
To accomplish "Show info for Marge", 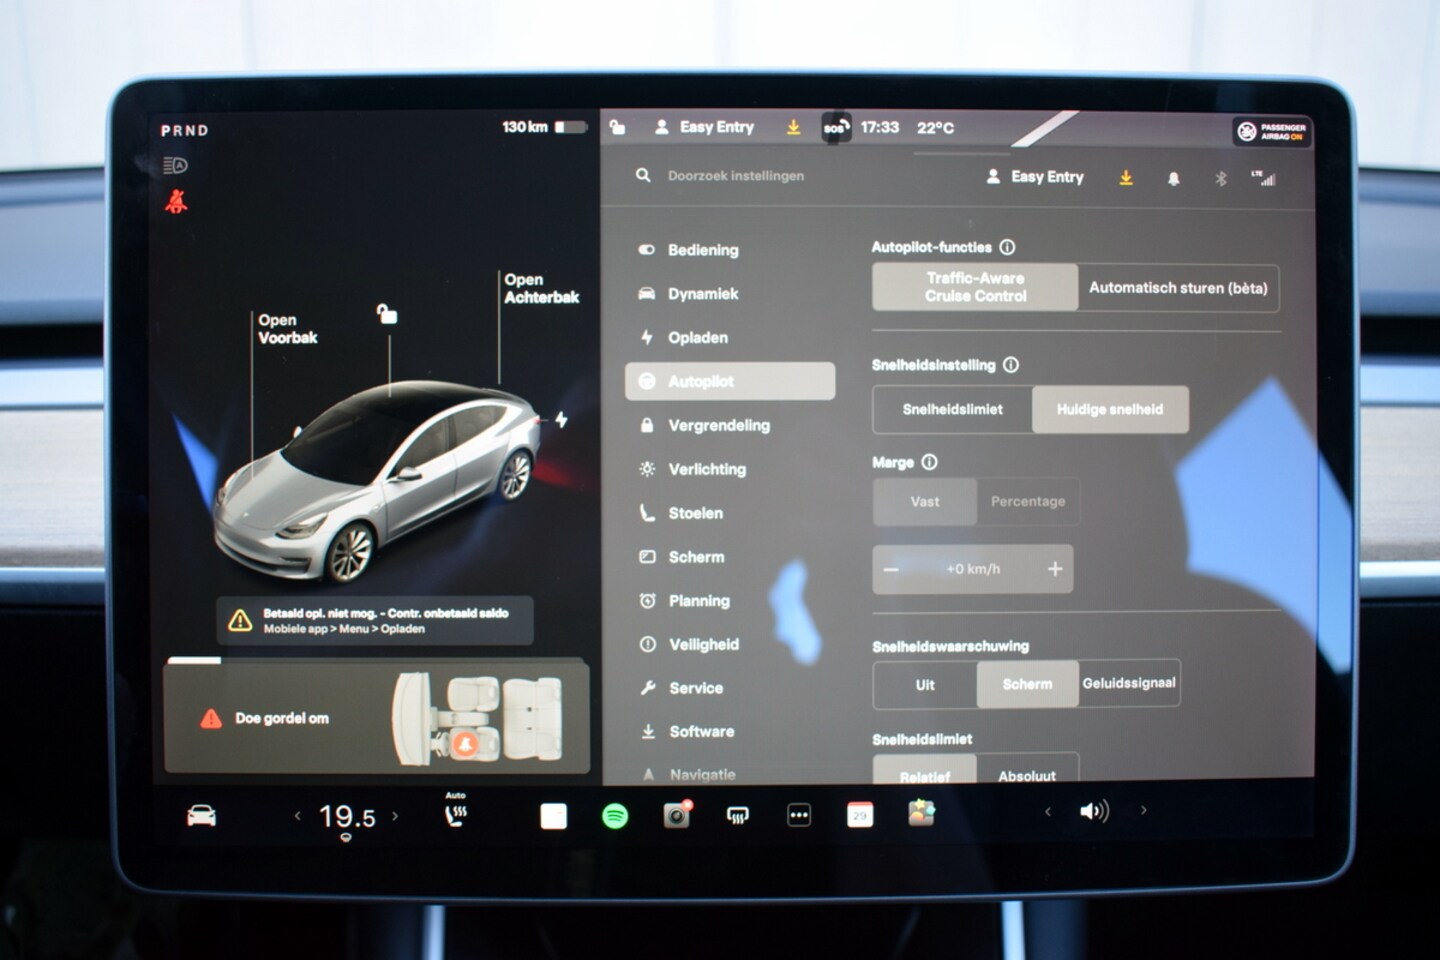I will click(930, 462).
